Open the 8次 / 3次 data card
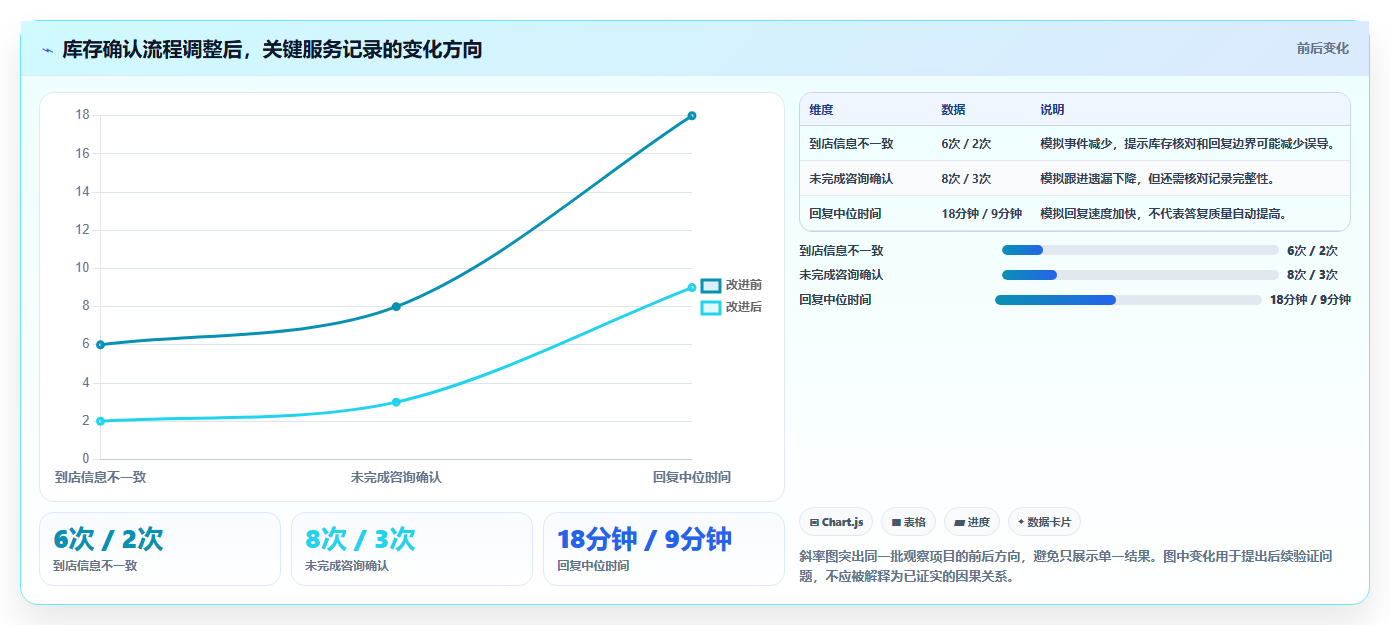Screen dimensions: 1390x625 [412, 549]
